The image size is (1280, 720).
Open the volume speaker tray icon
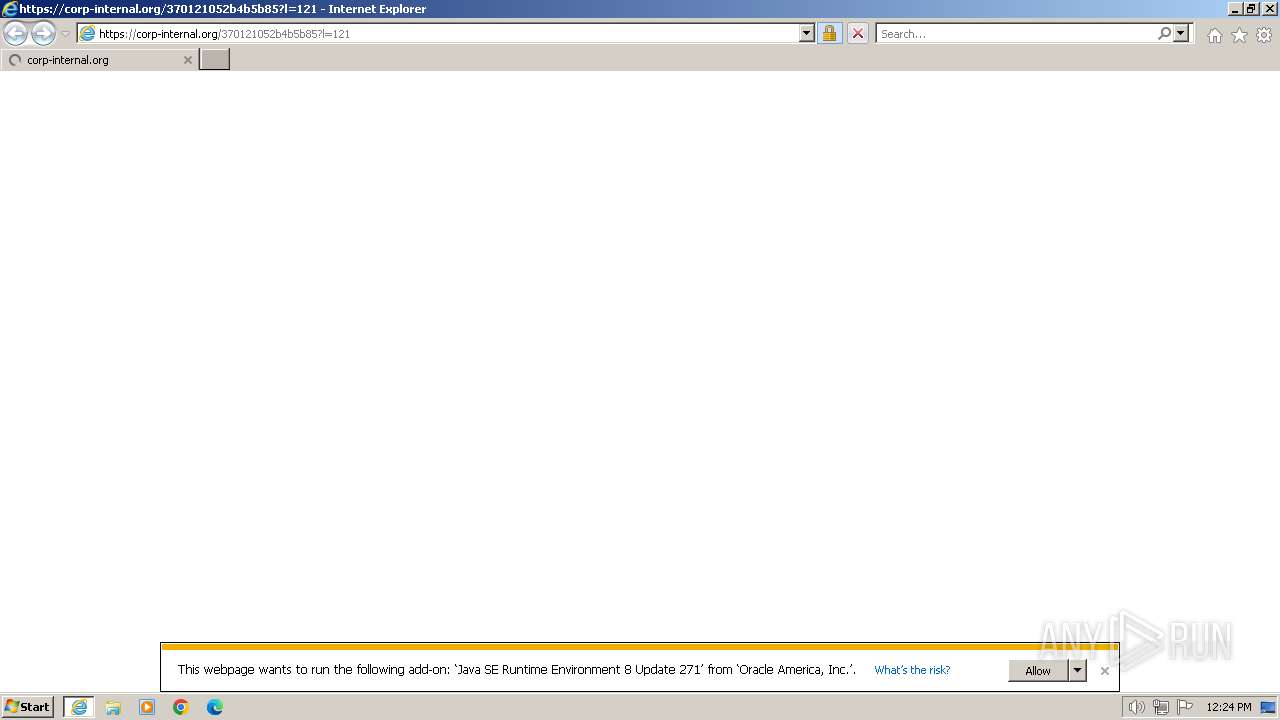[x=1136, y=707]
